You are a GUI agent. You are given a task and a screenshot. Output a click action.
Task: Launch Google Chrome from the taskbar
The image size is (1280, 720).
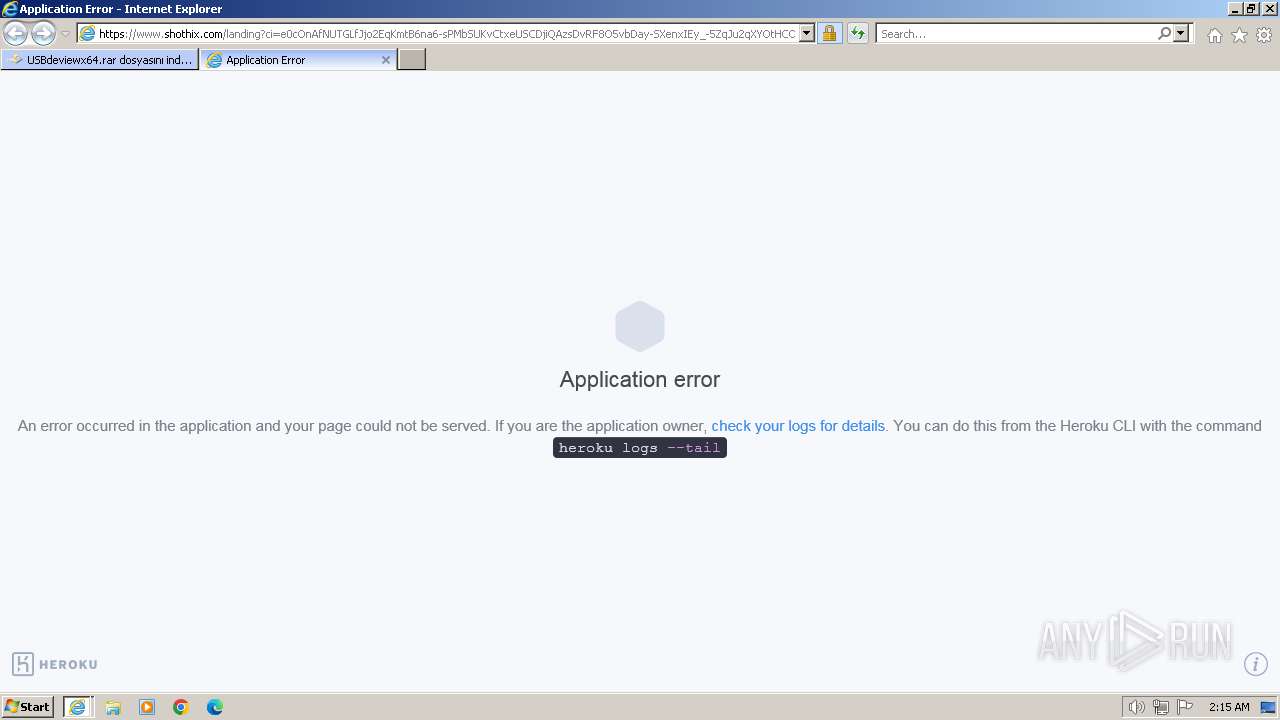click(x=181, y=707)
